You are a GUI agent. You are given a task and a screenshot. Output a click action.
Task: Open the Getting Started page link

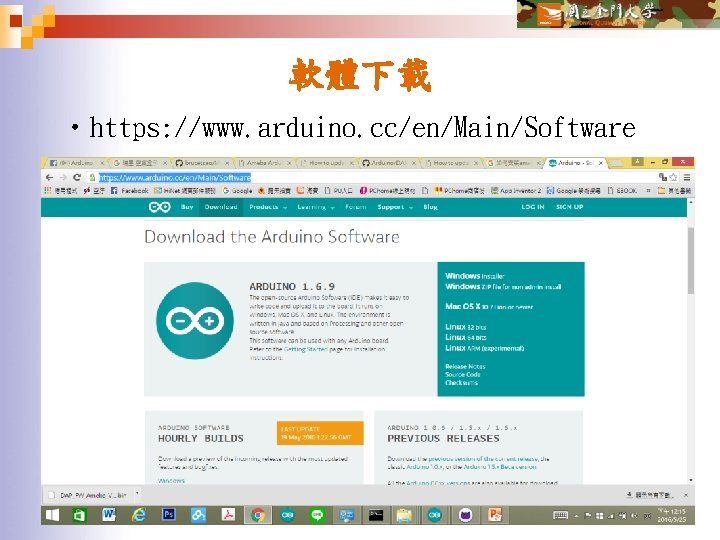(305, 349)
